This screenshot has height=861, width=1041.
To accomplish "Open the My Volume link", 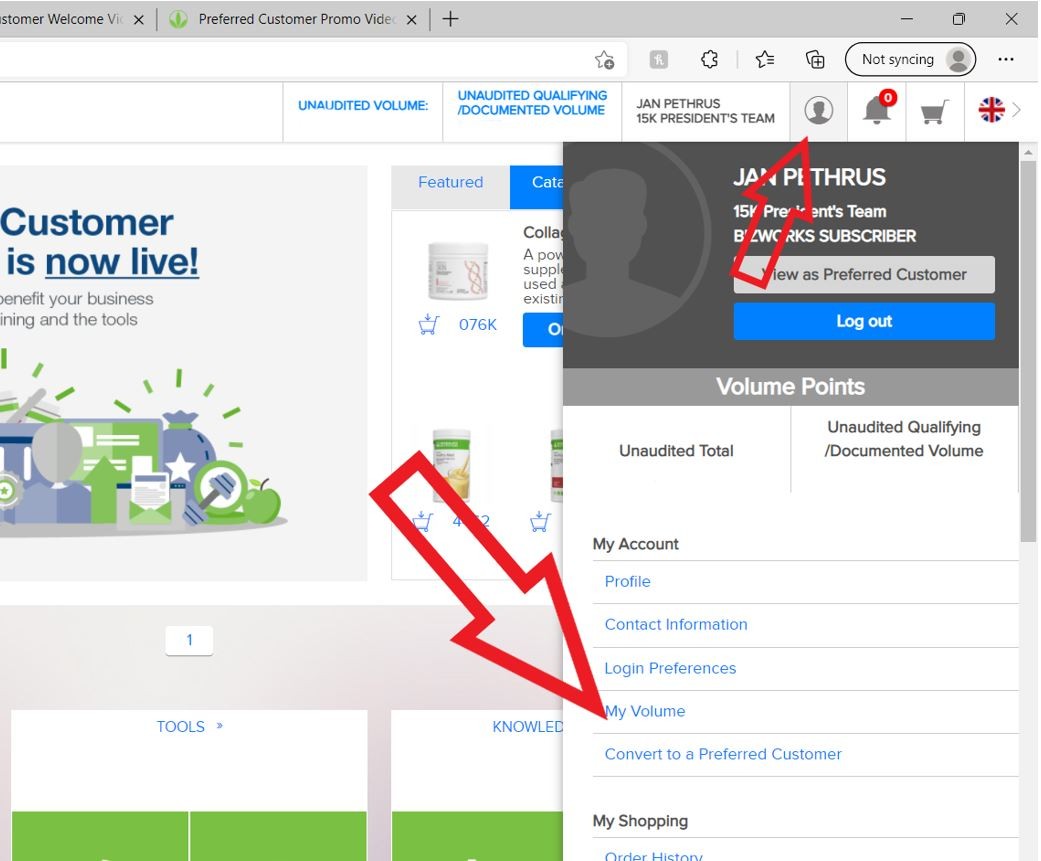I will [645, 711].
